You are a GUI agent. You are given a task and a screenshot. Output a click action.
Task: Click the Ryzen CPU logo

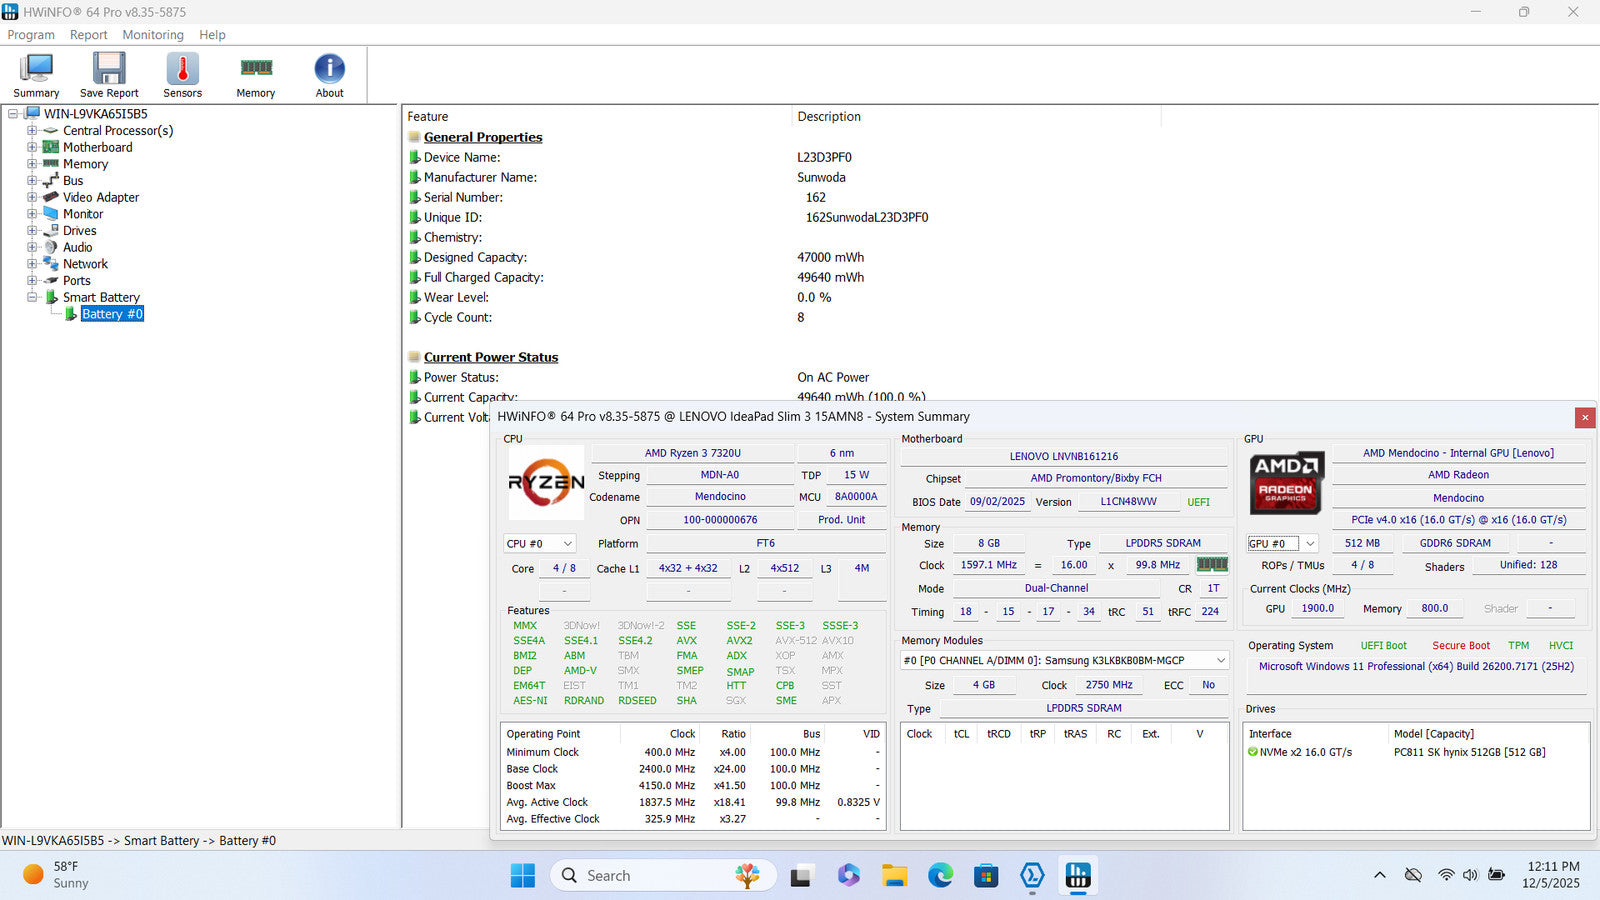(x=546, y=483)
